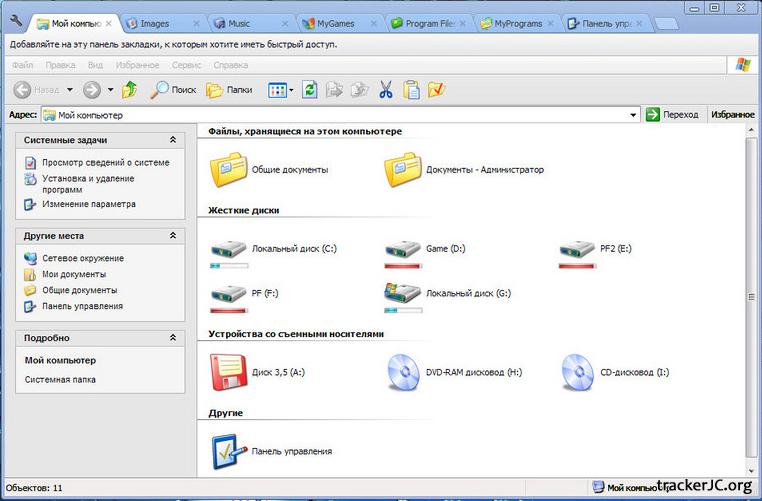This screenshot has height=501, width=762.
Task: Open the Views dropdown in toolbar
Action: [291, 90]
